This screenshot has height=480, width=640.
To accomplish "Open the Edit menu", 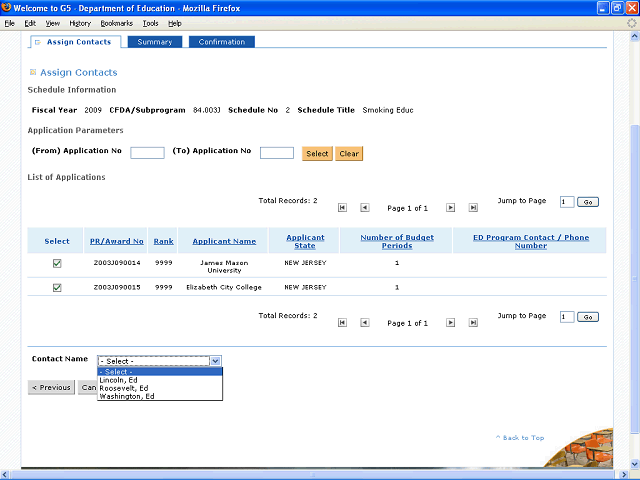I will pos(30,23).
